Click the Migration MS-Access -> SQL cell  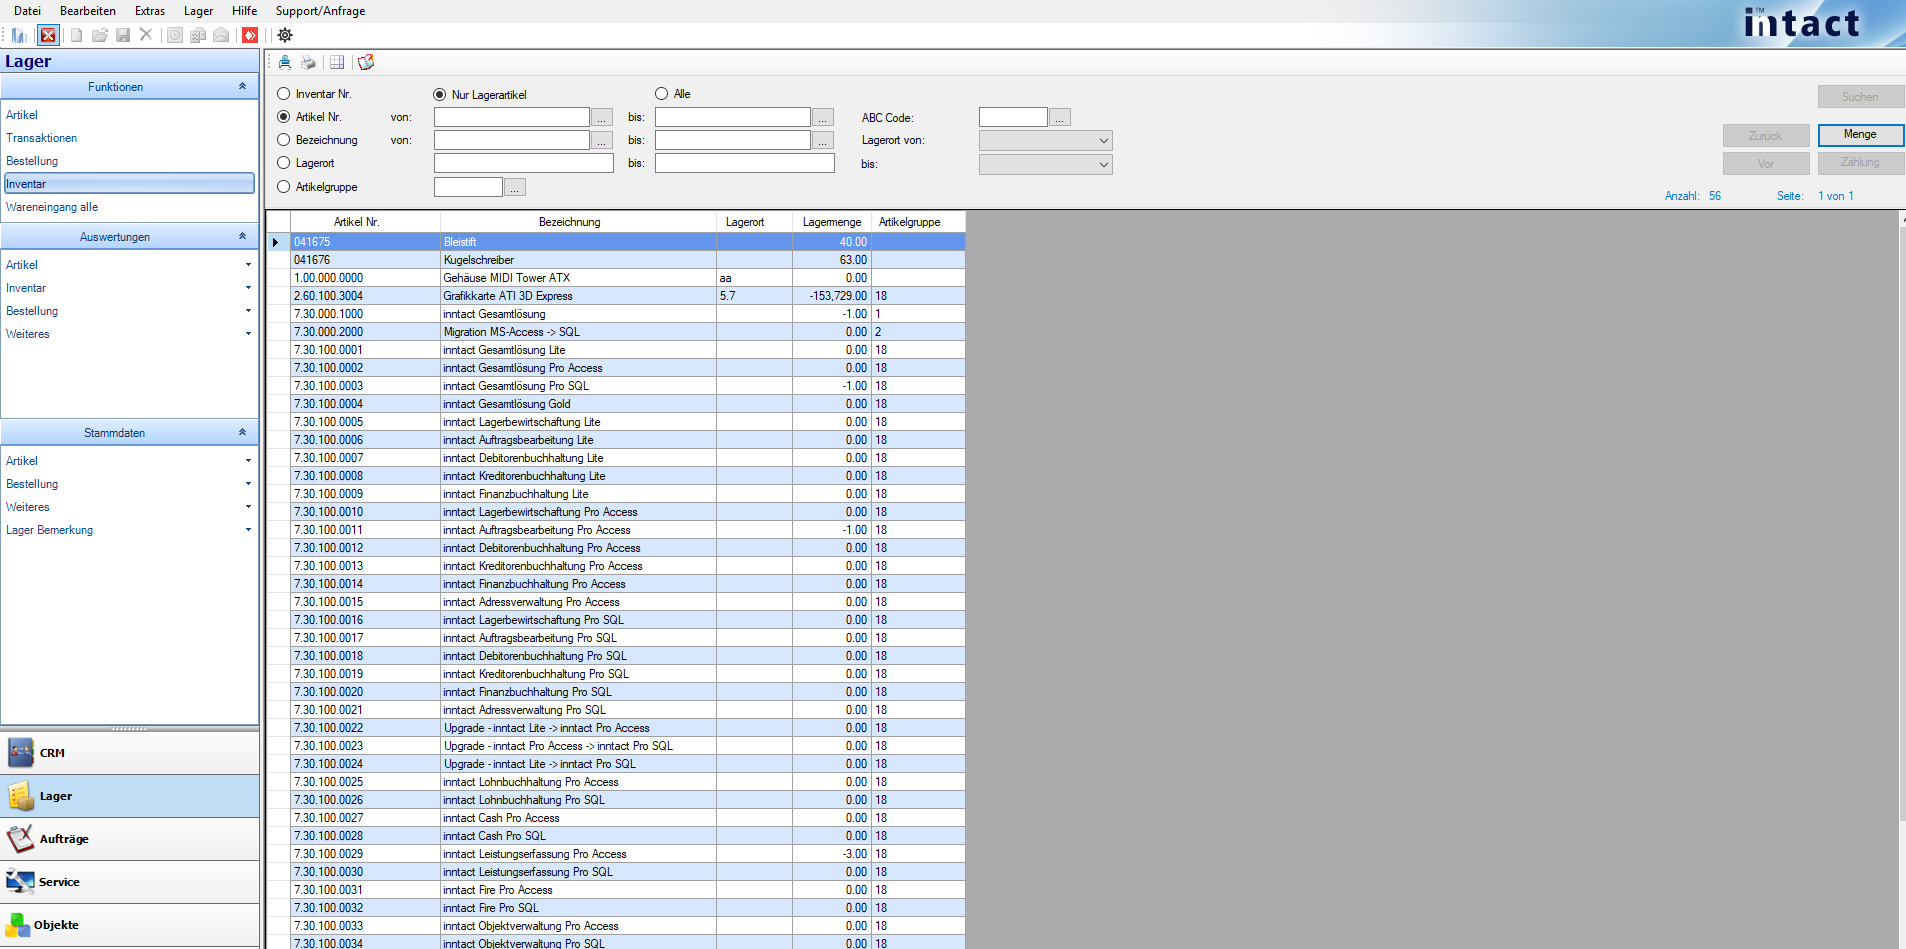click(578, 332)
